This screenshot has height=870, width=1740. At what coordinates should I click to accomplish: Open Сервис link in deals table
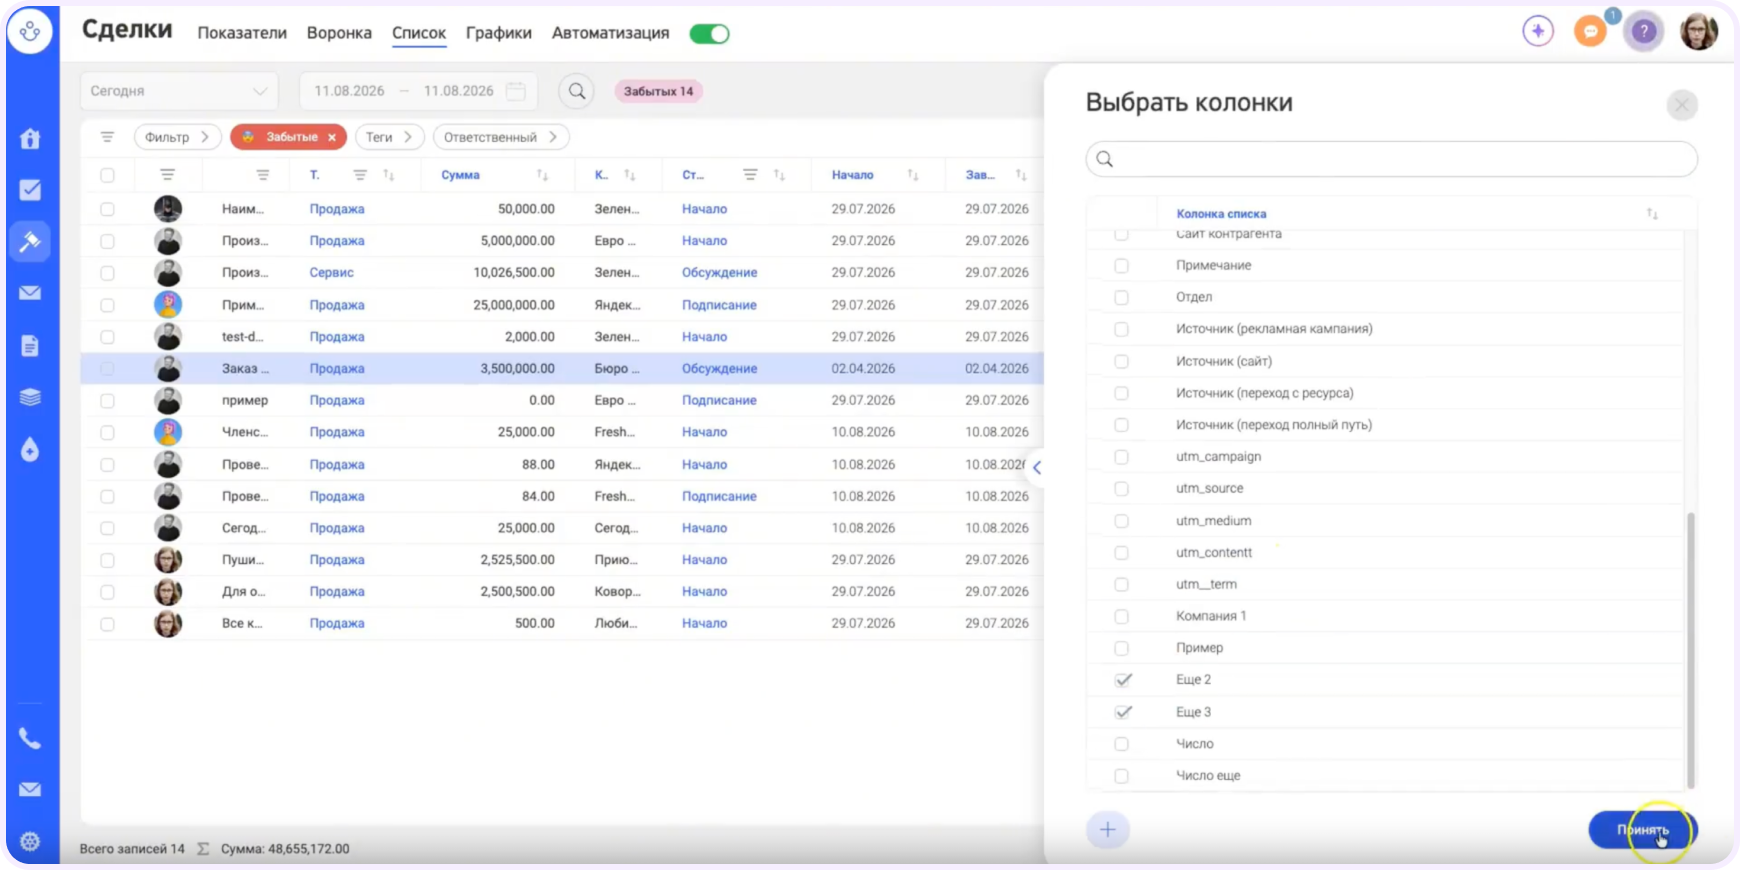click(332, 272)
